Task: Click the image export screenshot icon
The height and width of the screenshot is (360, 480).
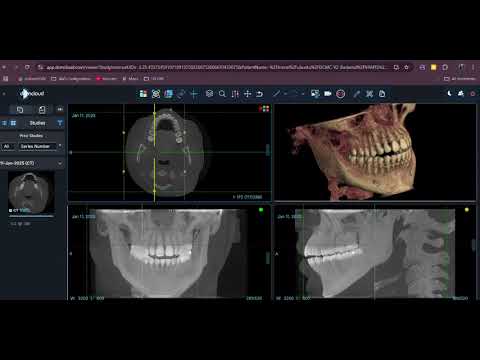Action: click(315, 94)
